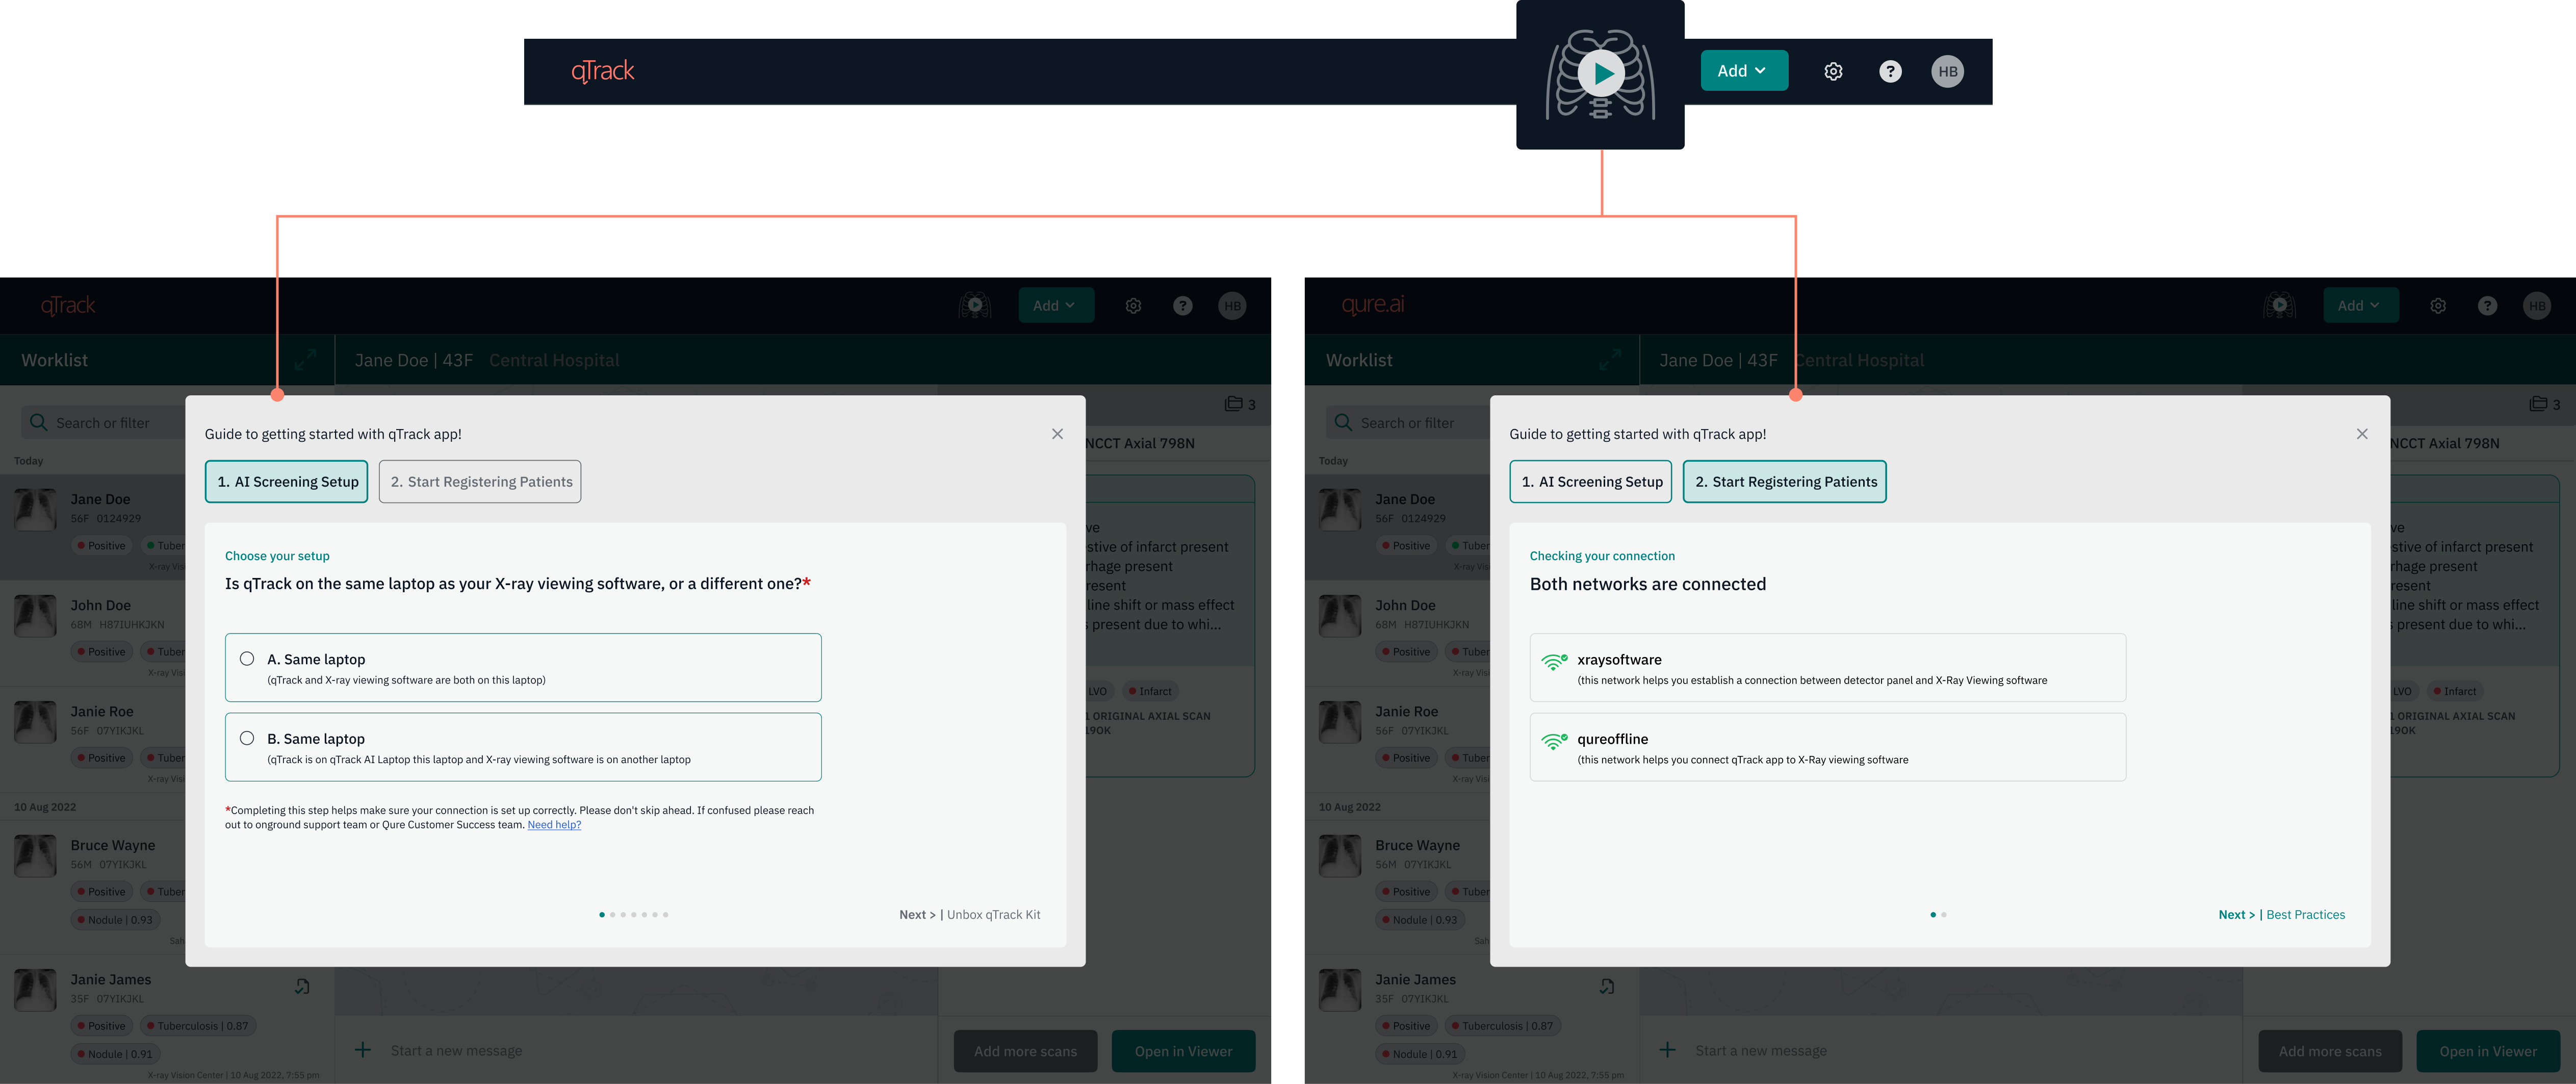The image size is (2576, 1084).
Task: Click the qTrack logo in the top enlarged bar
Action: pos(603,70)
